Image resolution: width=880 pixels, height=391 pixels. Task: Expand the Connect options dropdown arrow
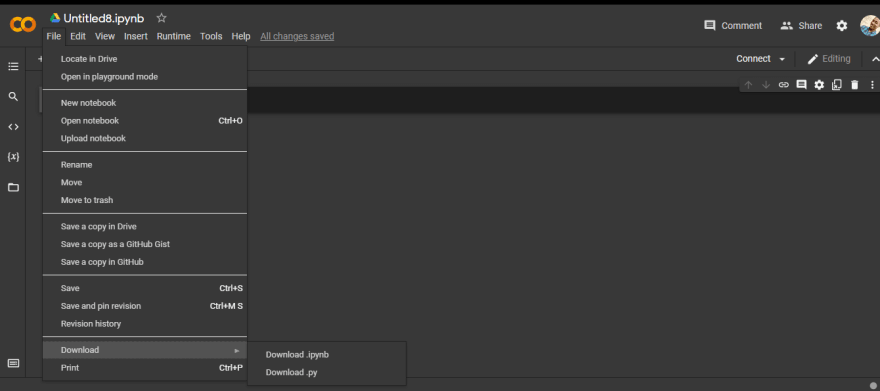[x=782, y=59]
